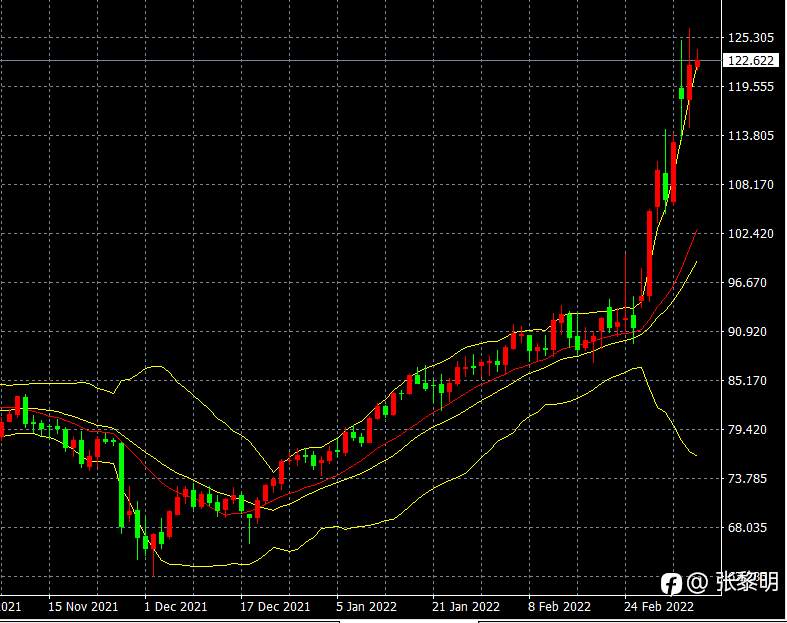Screen dimensions: 787x623
Task: Click the current price label 122.622
Action: (x=751, y=61)
